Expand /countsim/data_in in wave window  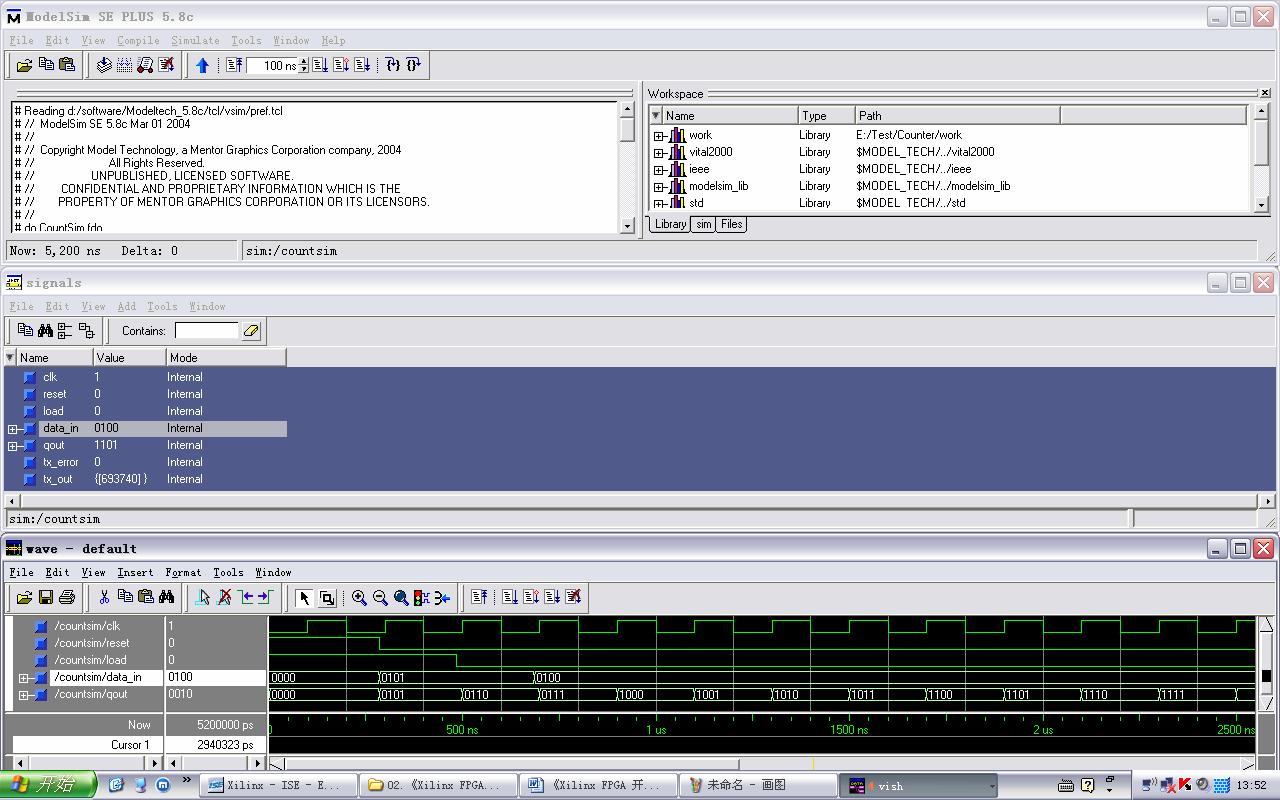pos(24,678)
